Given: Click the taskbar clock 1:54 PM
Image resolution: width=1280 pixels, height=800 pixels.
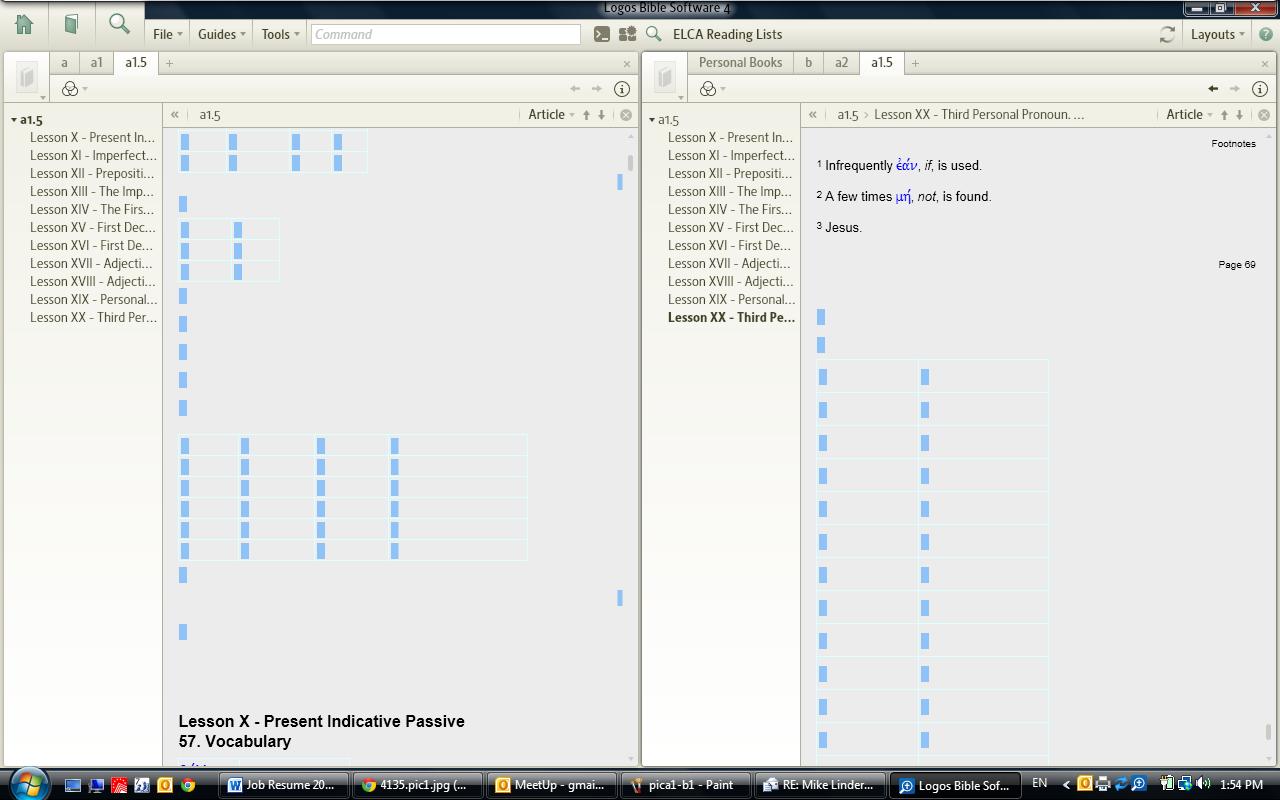Looking at the screenshot, I should 1240,785.
